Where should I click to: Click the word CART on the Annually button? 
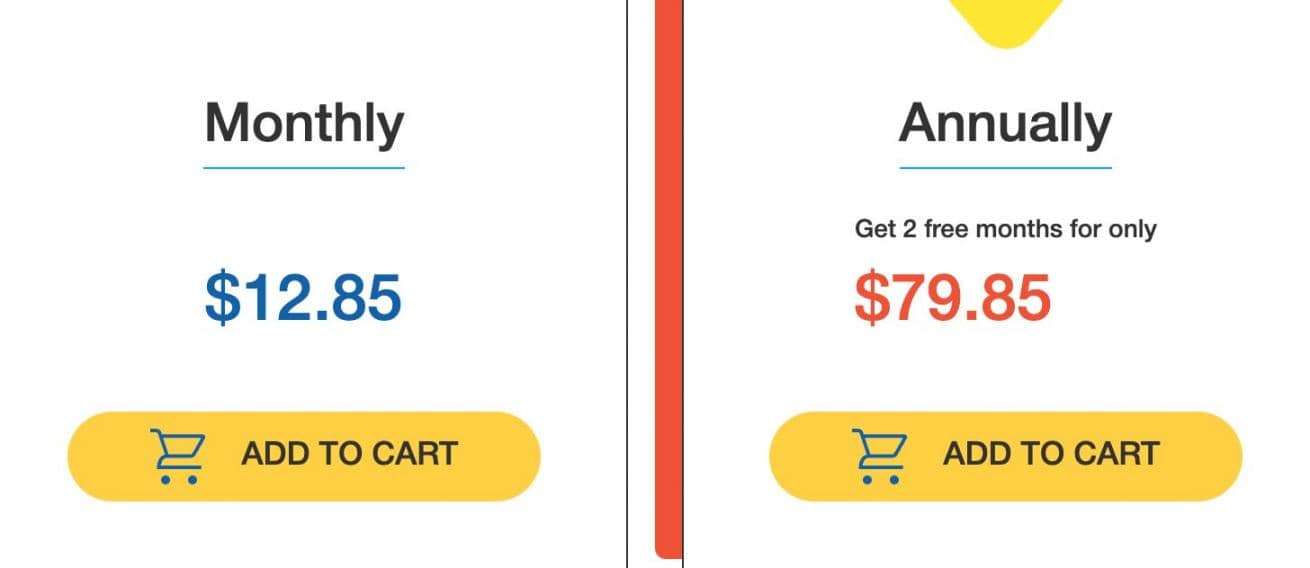[x=1116, y=454]
